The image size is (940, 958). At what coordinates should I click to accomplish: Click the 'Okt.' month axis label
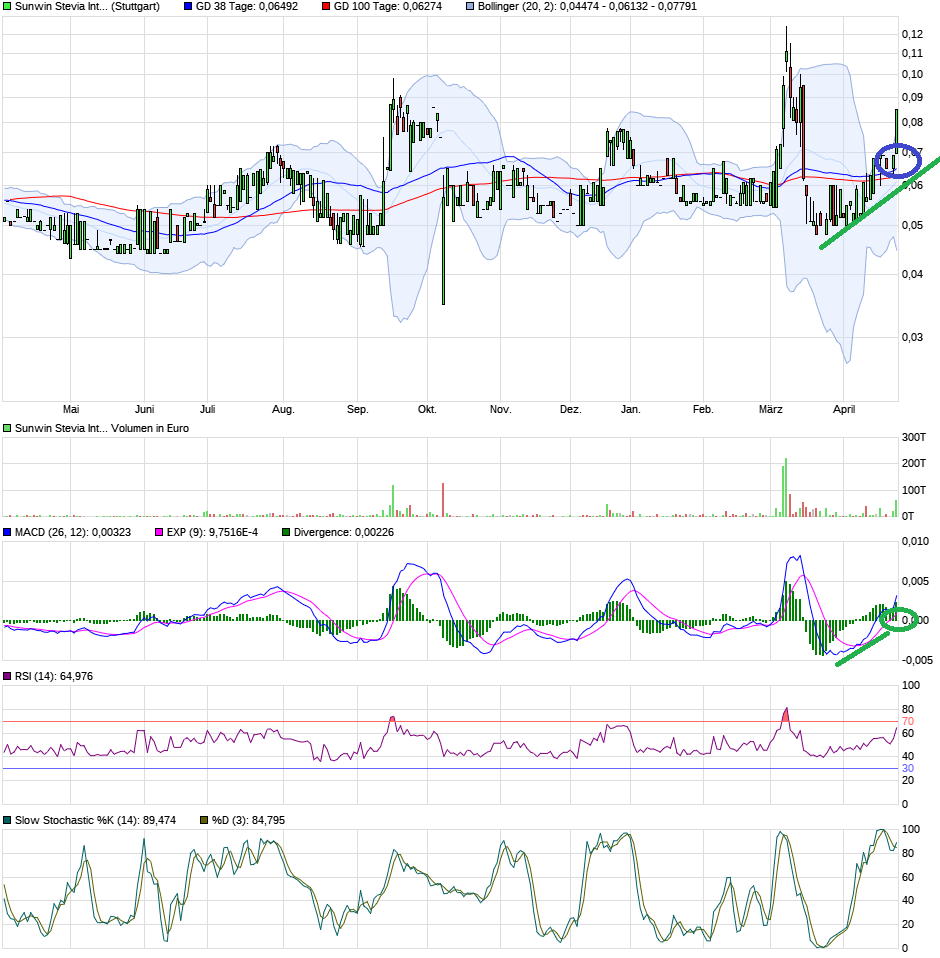tap(428, 409)
